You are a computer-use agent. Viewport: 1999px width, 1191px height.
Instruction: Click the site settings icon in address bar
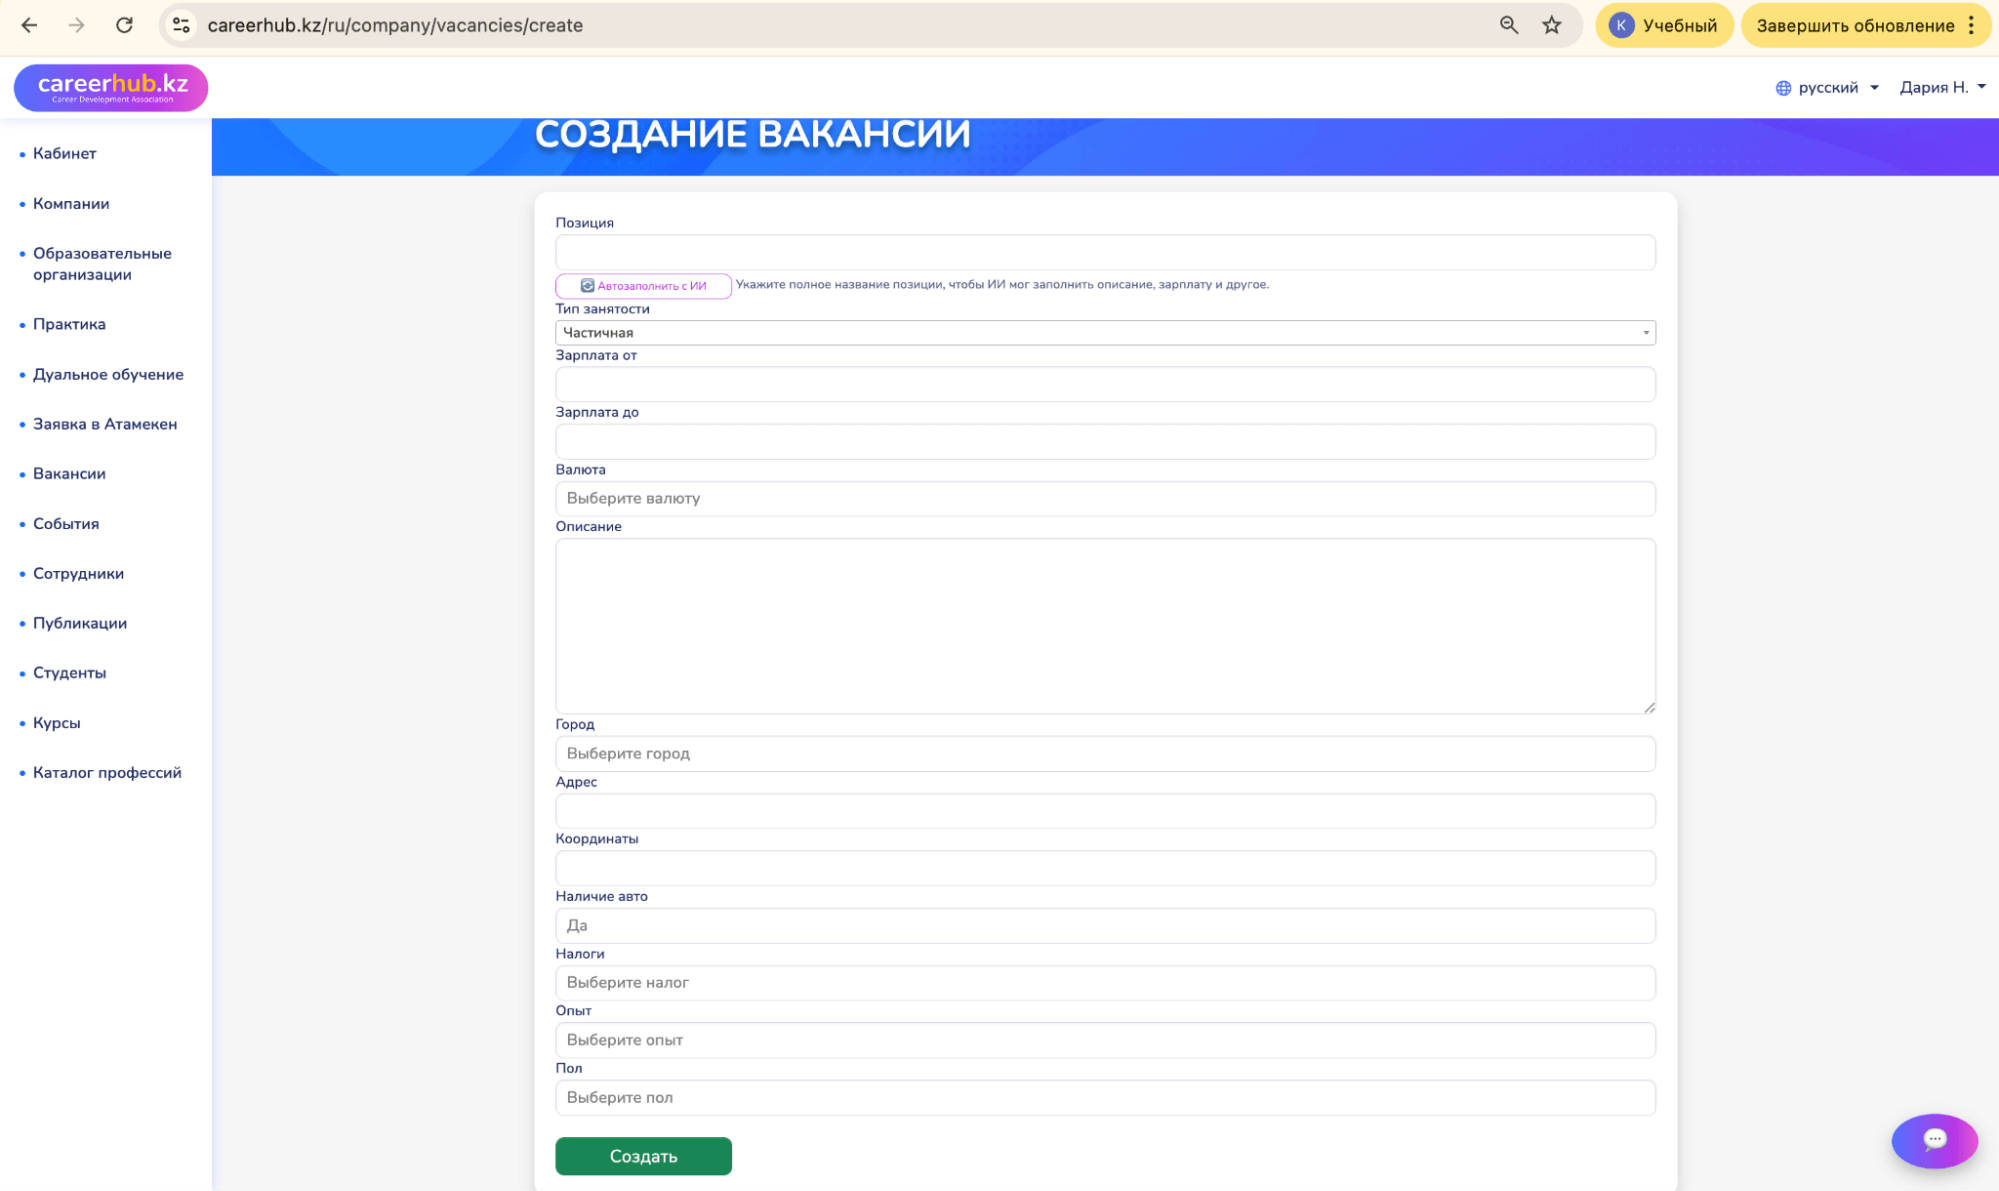(x=181, y=25)
